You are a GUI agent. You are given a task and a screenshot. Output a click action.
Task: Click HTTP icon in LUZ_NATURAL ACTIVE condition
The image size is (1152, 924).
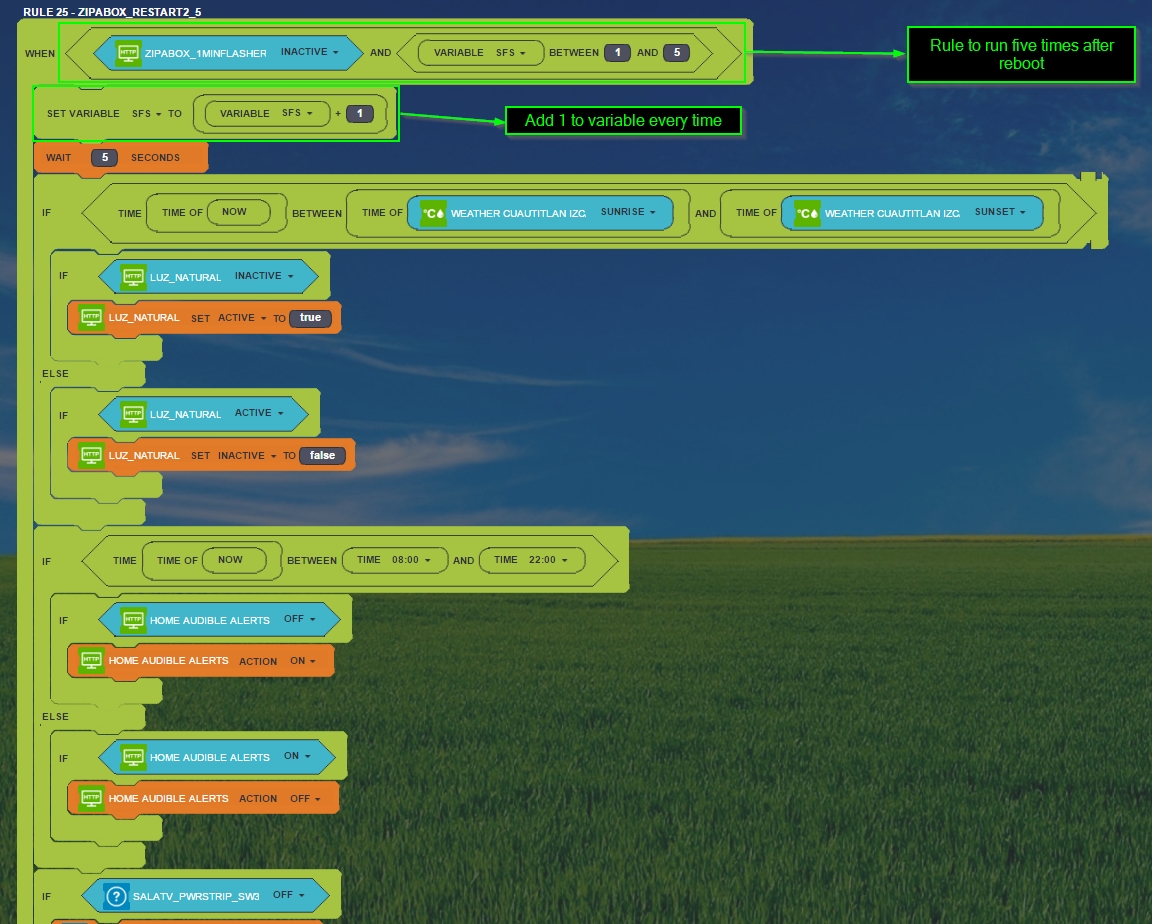tap(133, 414)
